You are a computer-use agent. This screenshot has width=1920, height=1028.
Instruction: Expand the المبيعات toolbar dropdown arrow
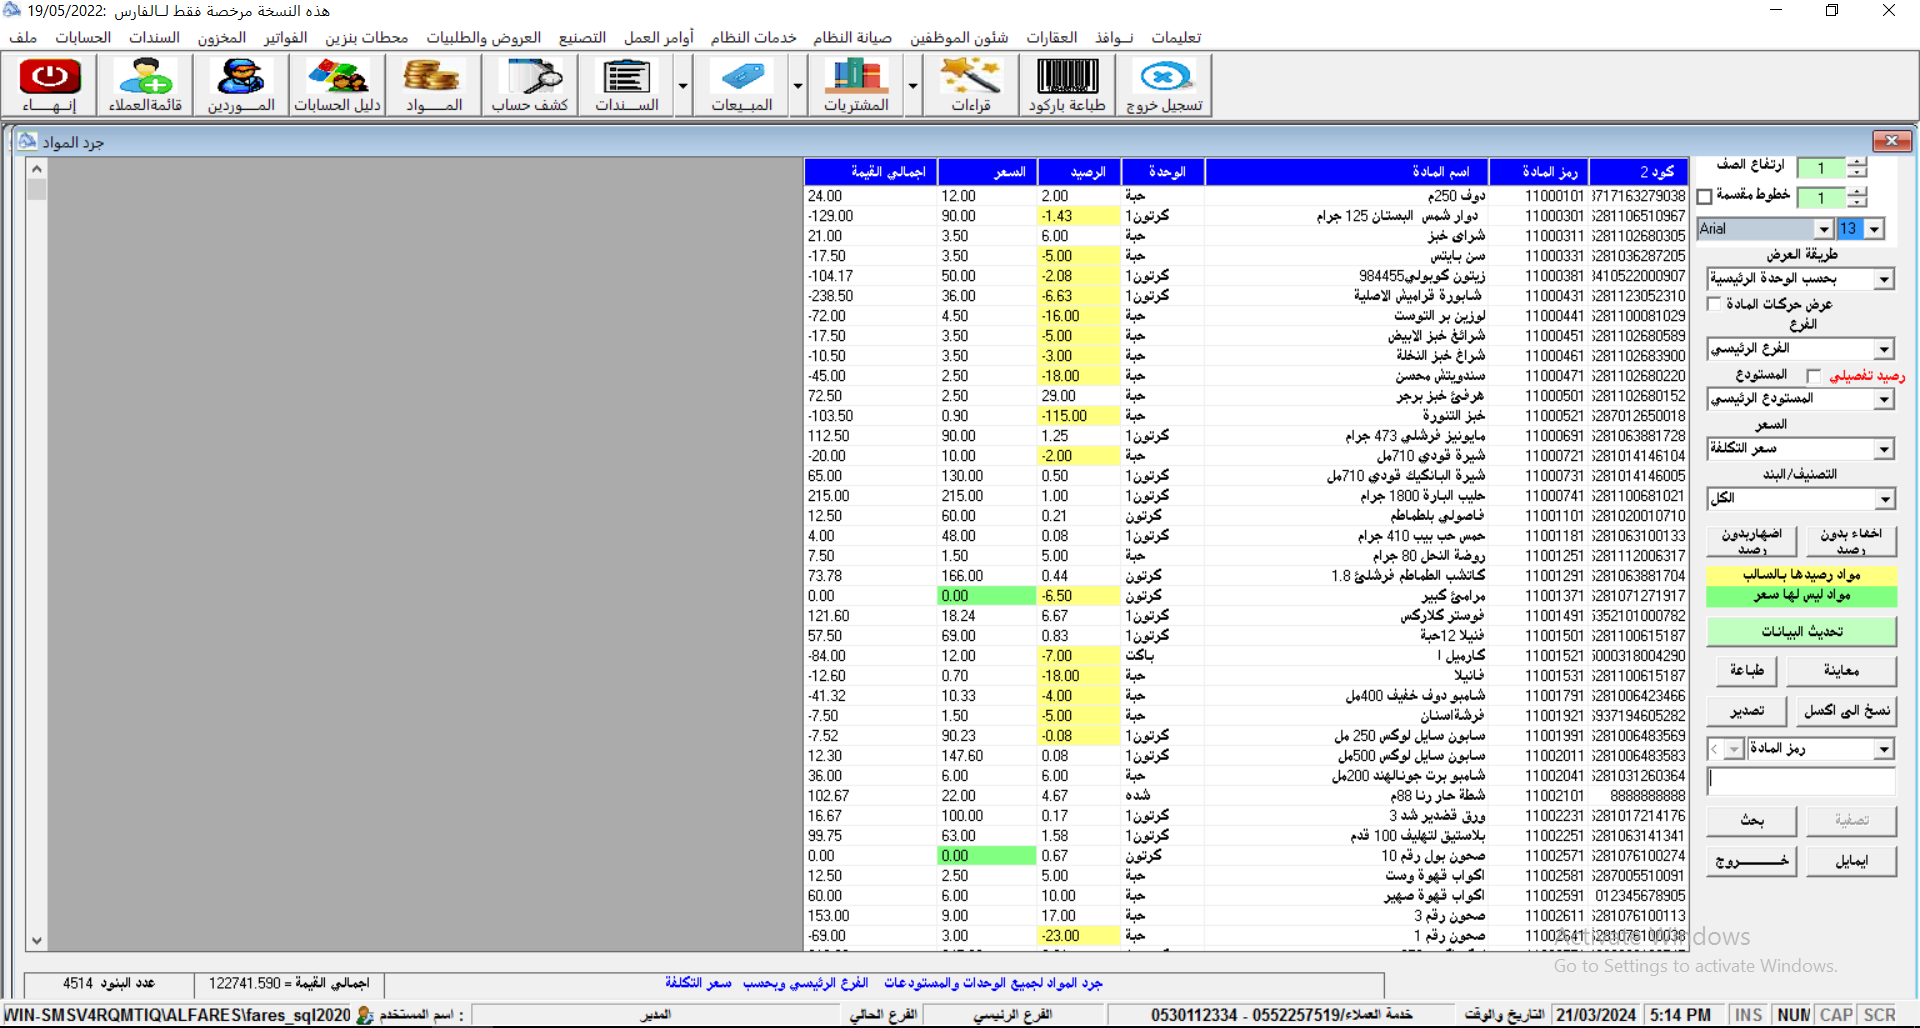click(x=798, y=86)
